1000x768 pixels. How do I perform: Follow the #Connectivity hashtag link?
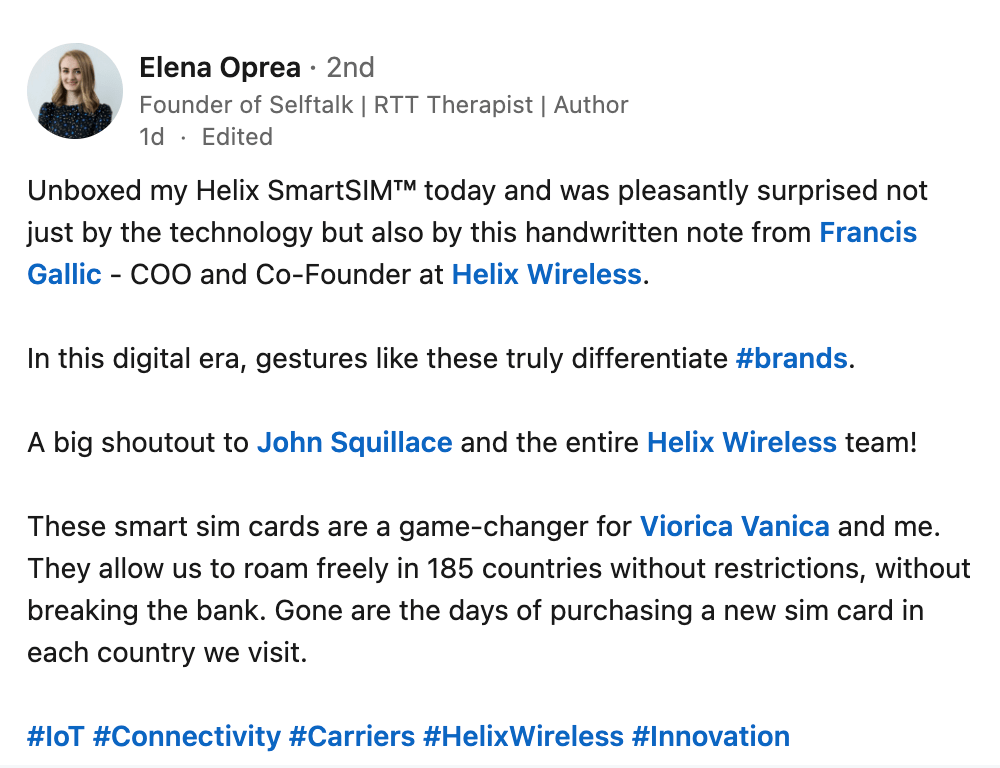186,737
